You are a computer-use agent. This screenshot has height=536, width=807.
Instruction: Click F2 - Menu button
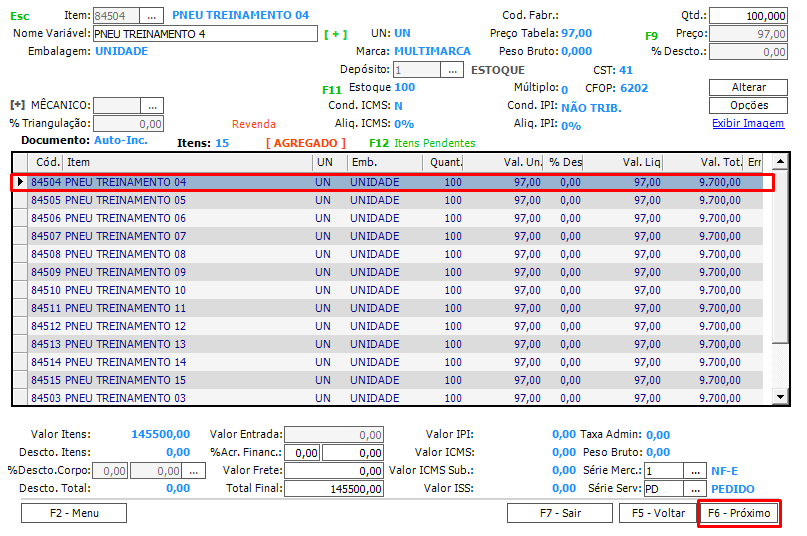tap(74, 513)
